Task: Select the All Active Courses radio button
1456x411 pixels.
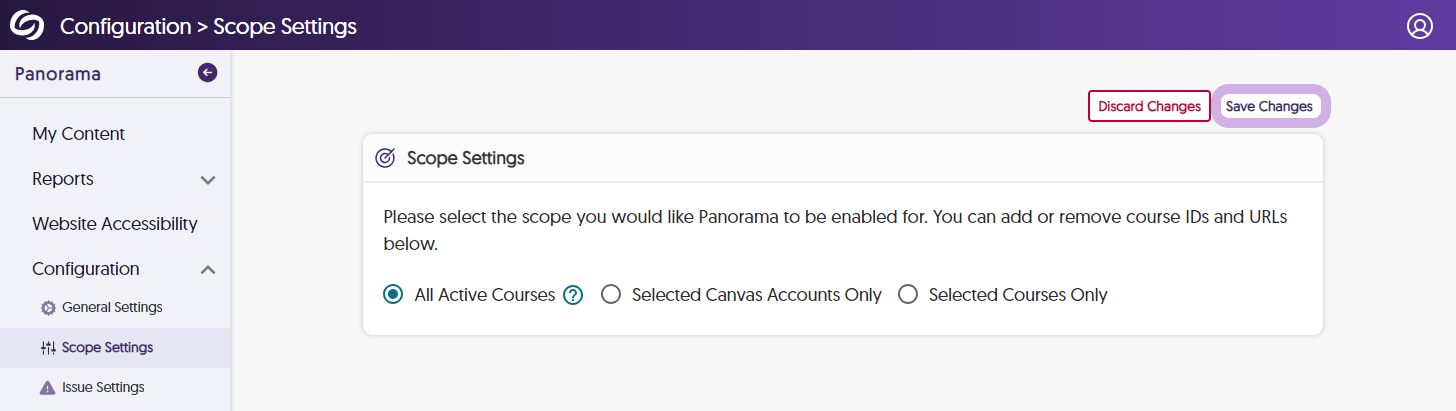Action: (x=394, y=295)
